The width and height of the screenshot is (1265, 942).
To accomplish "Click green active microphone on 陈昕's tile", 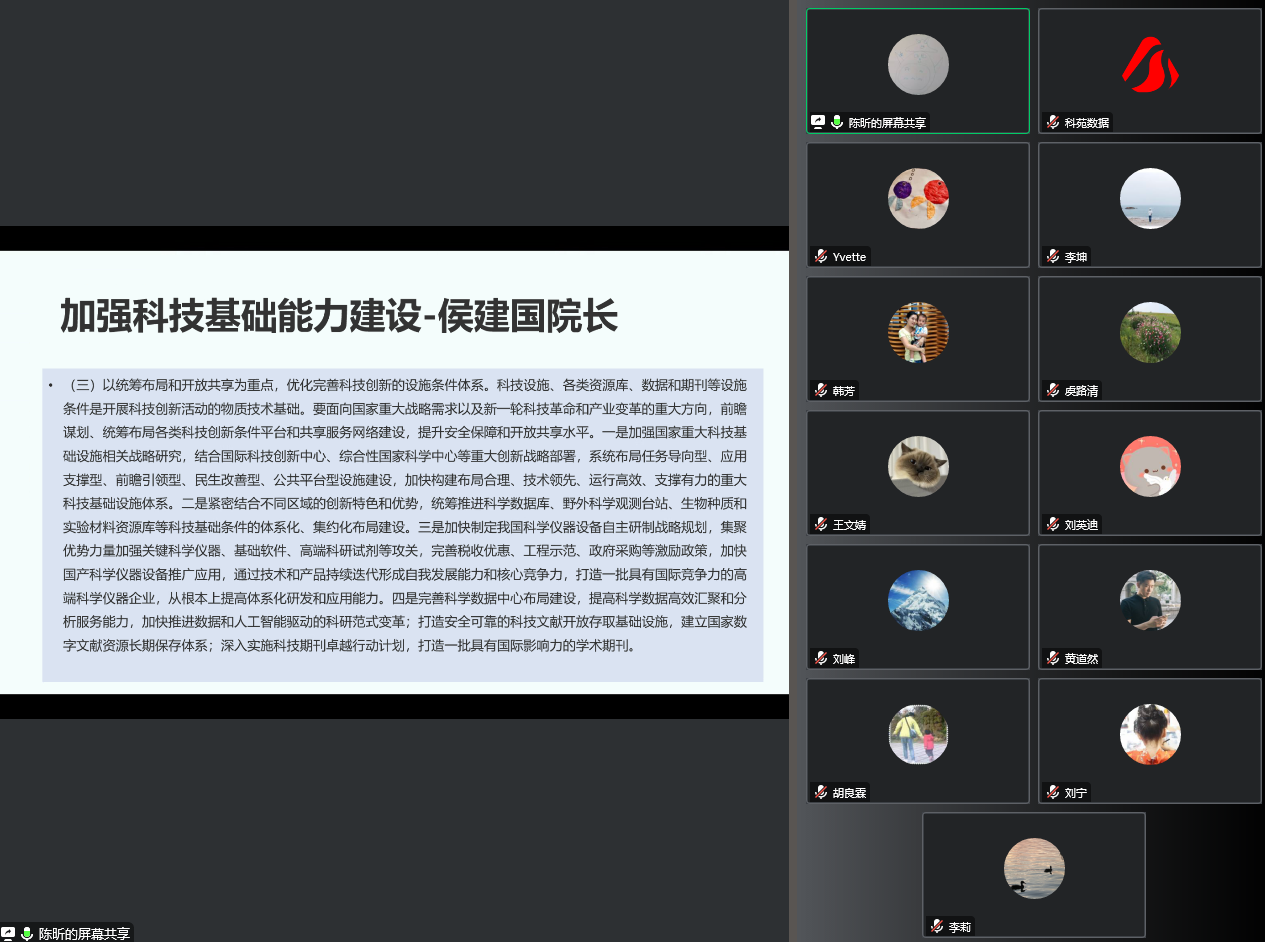I will point(837,122).
